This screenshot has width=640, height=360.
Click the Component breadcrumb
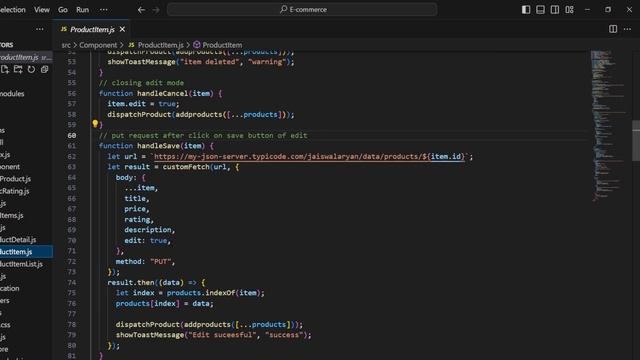click(98, 45)
